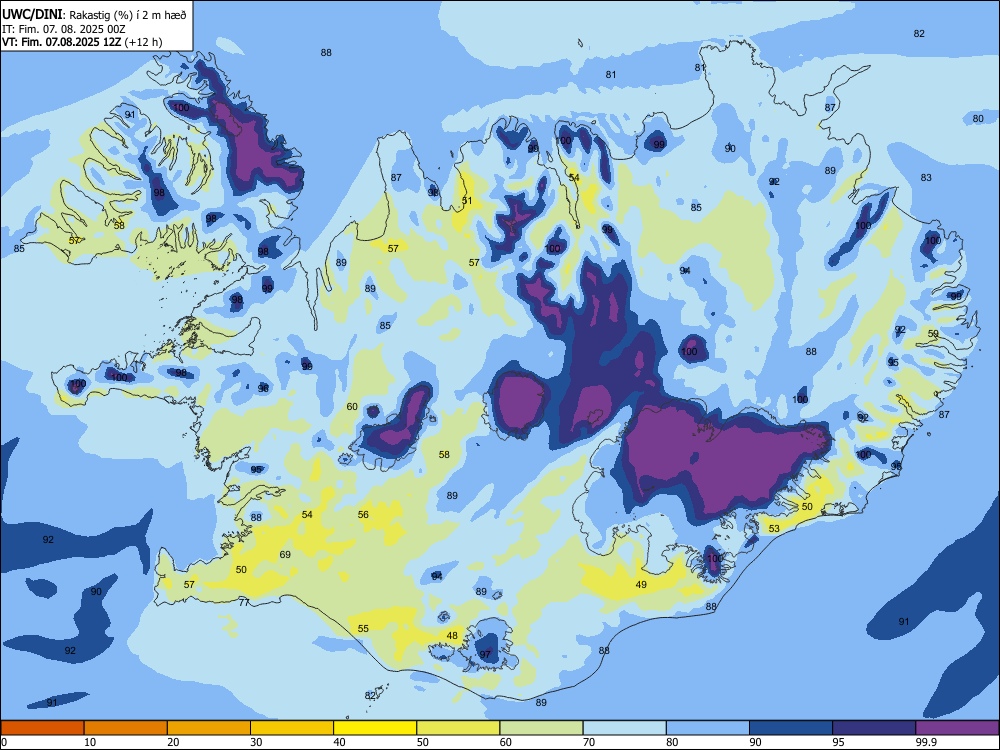Image resolution: width=1000 pixels, height=750 pixels.
Task: Click the 'VT: Fim. 07.08.2025 12Z' line
Action: point(61,42)
